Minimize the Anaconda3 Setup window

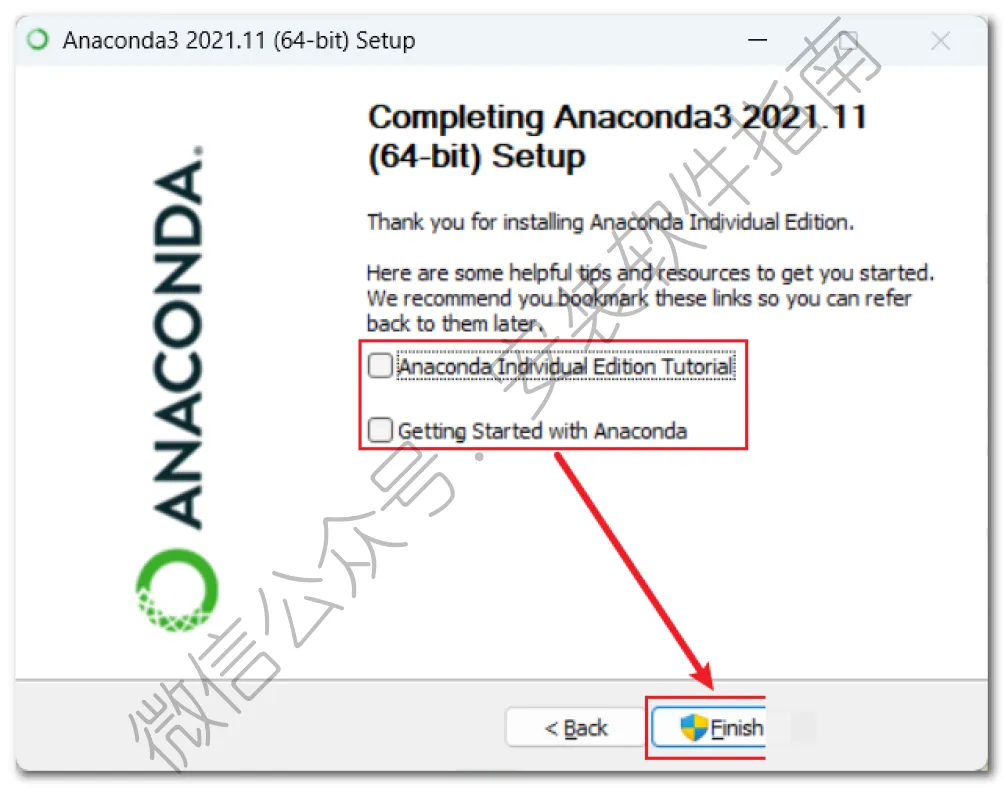[757, 40]
